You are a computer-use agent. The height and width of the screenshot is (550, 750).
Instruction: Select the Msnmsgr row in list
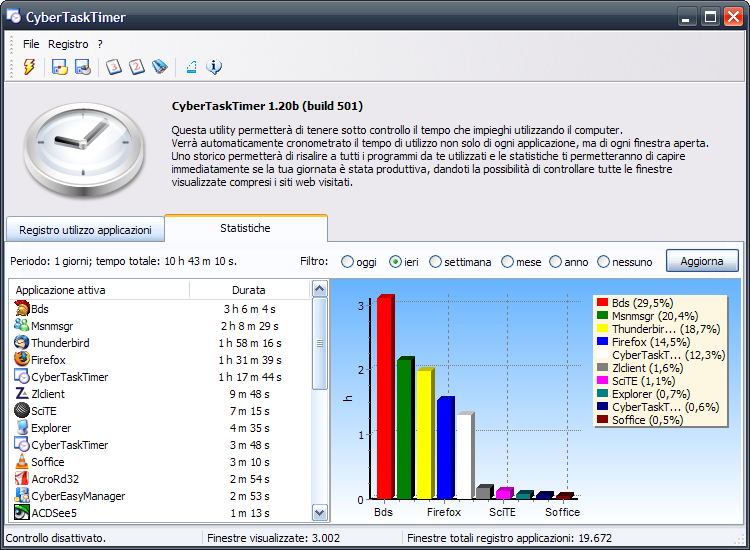click(161, 326)
